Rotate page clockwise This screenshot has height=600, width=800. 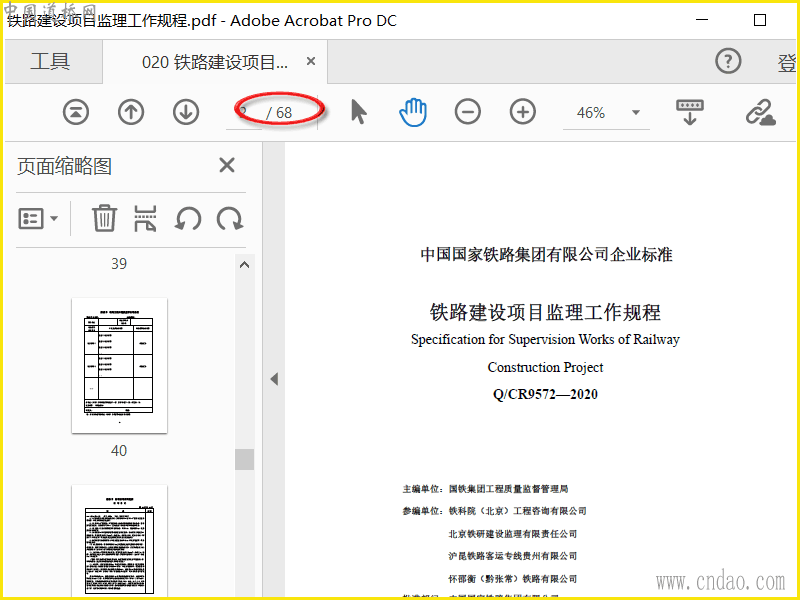[230, 219]
